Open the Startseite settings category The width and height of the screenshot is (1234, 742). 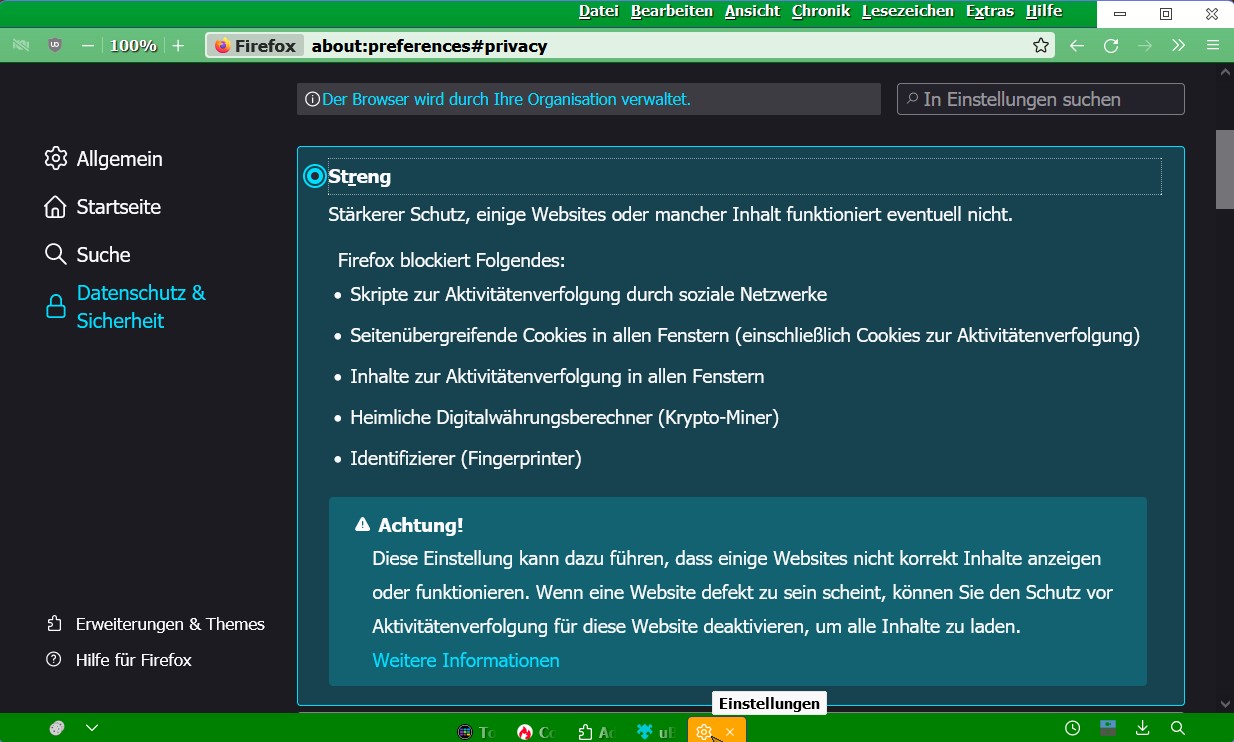pos(102,207)
